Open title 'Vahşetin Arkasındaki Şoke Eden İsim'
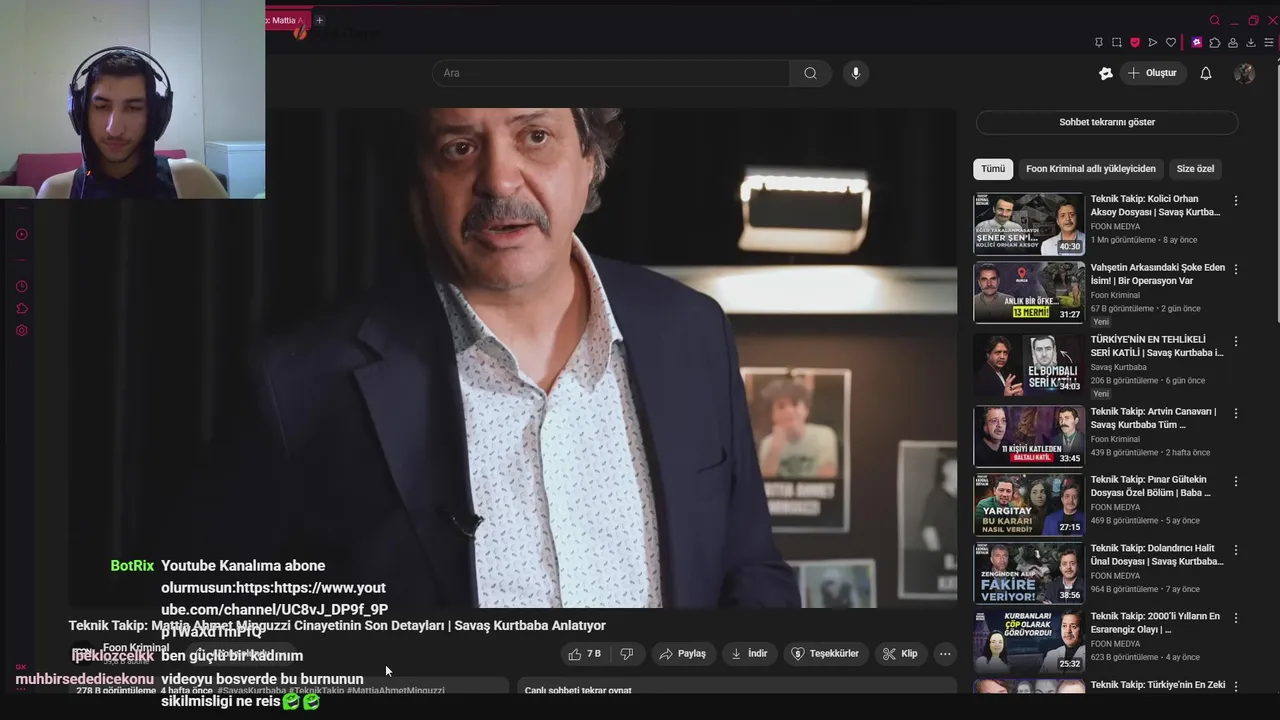Screen dimensions: 1280x720 (1157, 274)
